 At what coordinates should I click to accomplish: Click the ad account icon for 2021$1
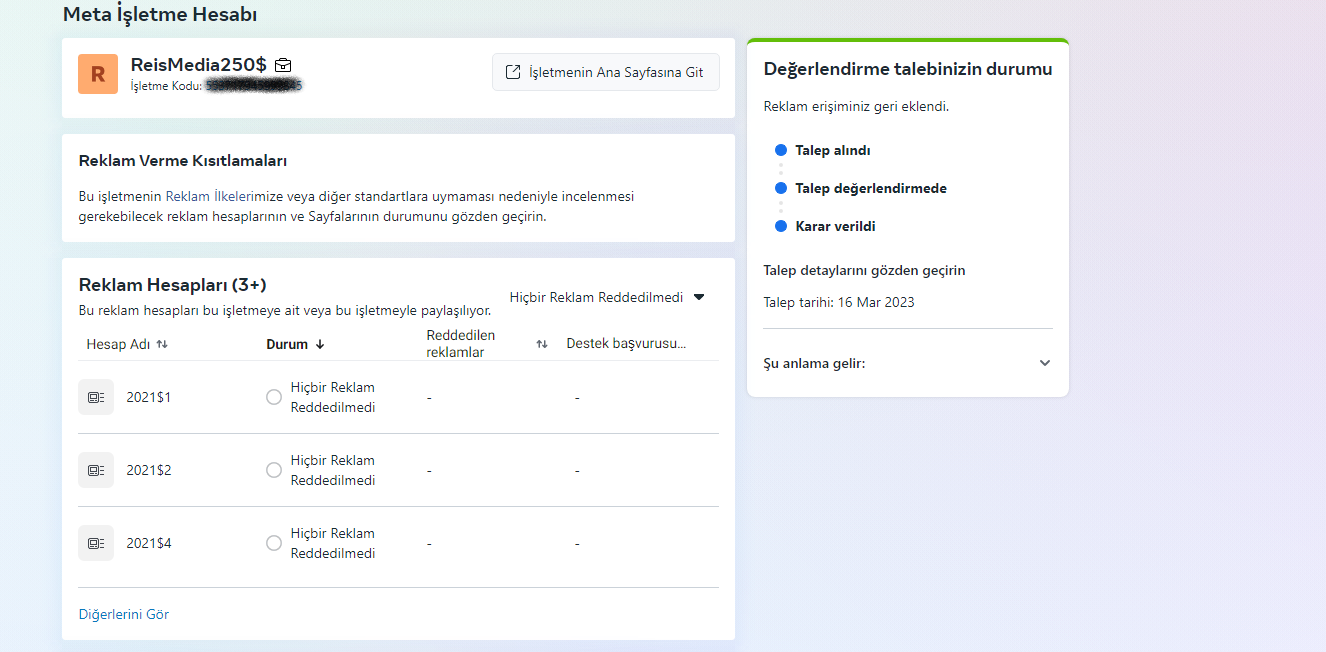coord(96,397)
